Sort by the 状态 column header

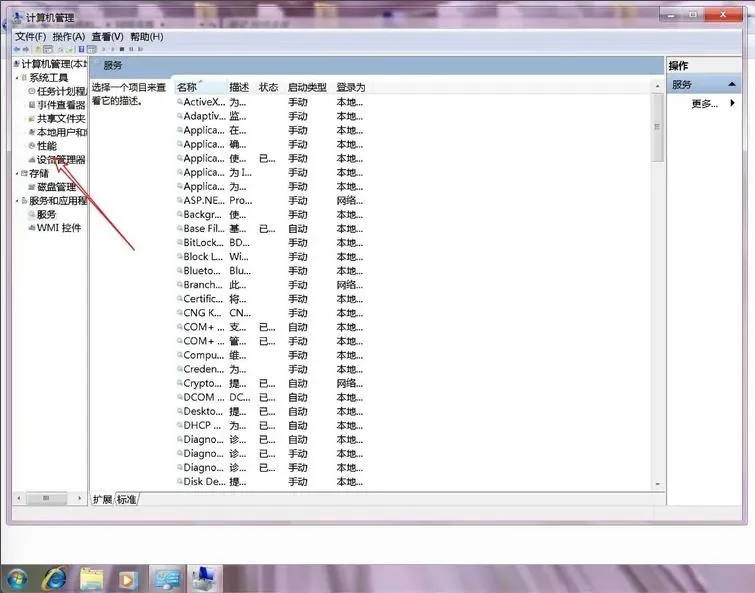tap(269, 87)
